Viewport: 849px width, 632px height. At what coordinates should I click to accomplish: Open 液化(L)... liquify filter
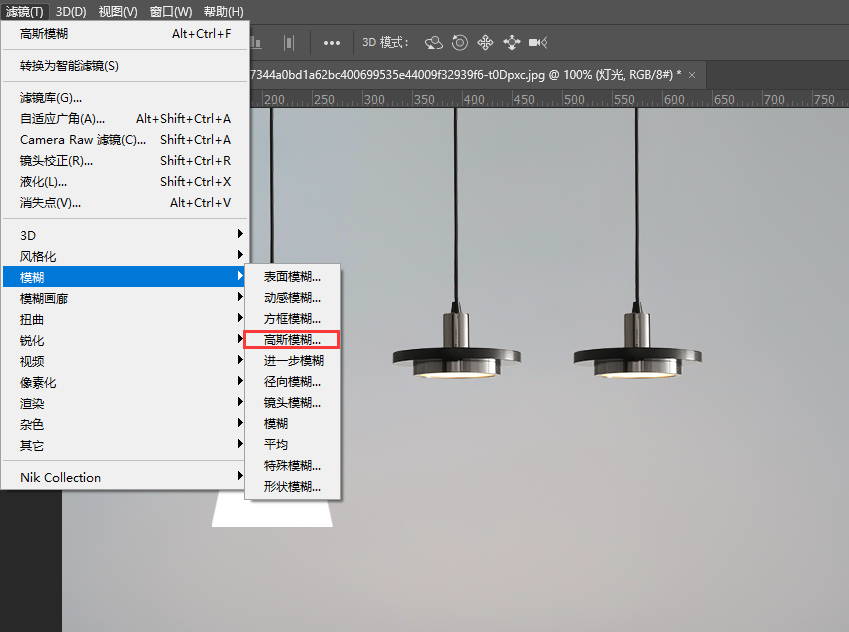point(125,182)
